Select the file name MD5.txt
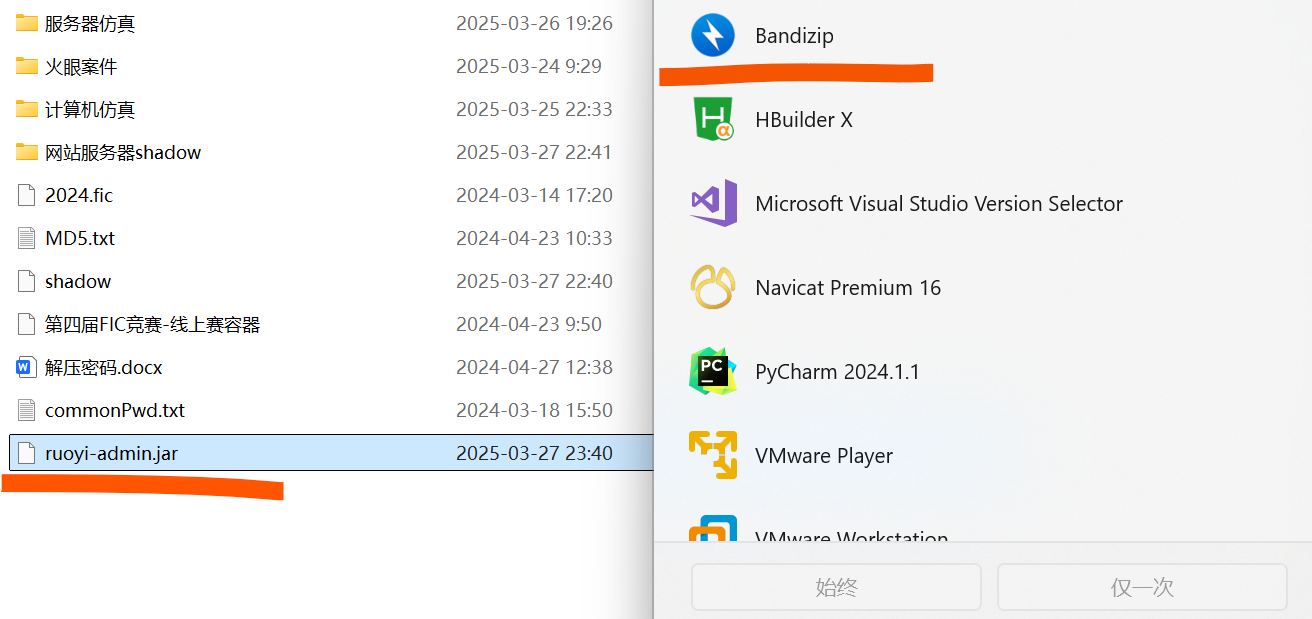The image size is (1312, 619). pos(80,238)
